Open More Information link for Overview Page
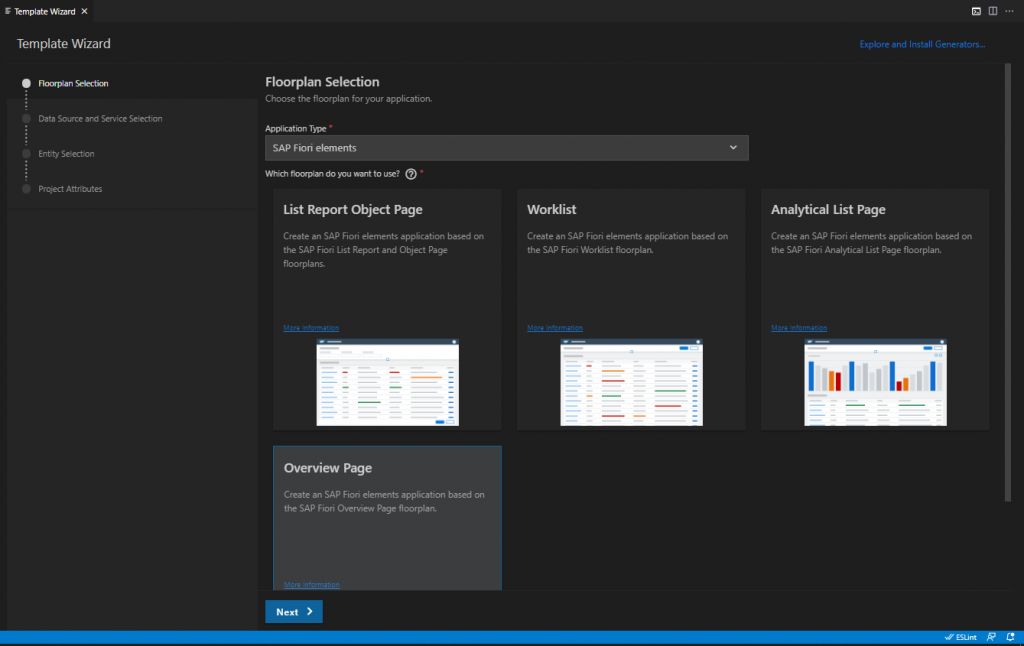Screen dimensions: 1024x646 pos(312,585)
